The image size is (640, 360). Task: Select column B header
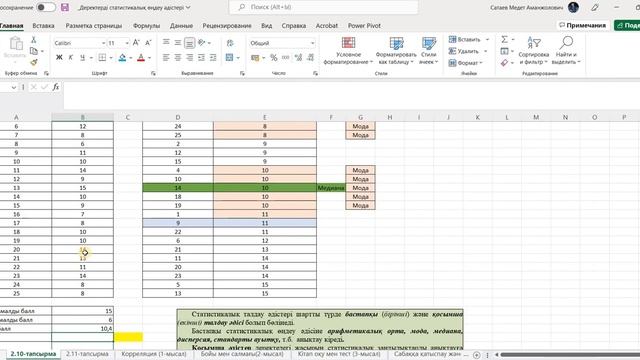pyautogui.click(x=82, y=117)
